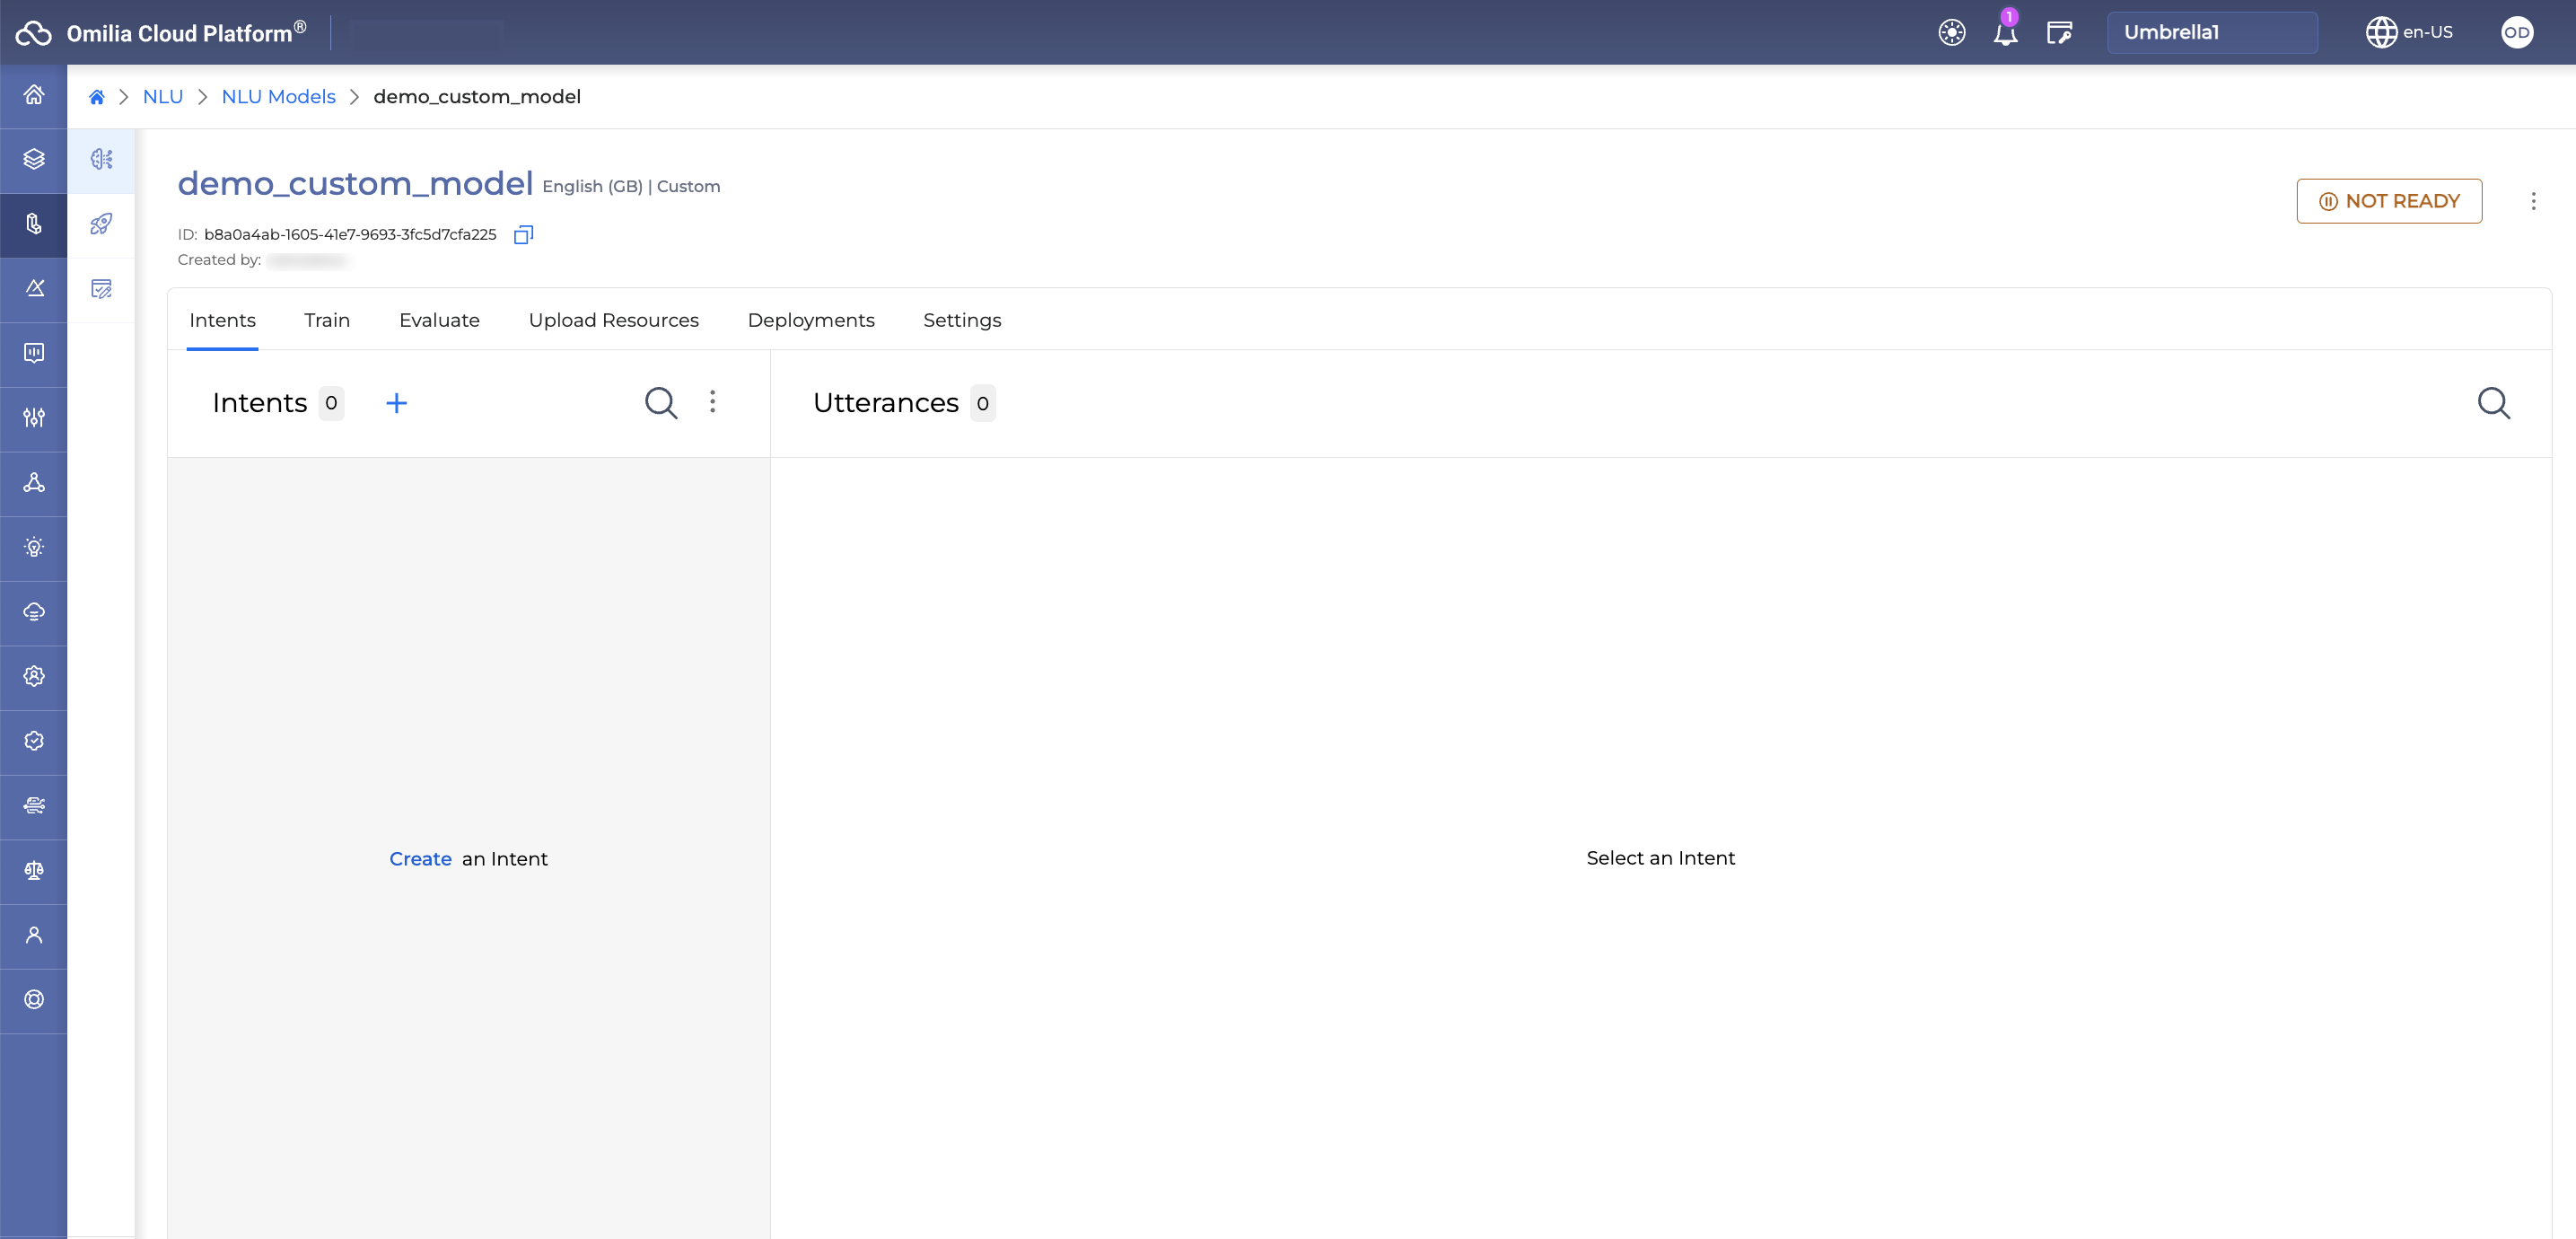2576x1239 pixels.
Task: Click the three-dot overflow menu top right
Action: click(2535, 200)
